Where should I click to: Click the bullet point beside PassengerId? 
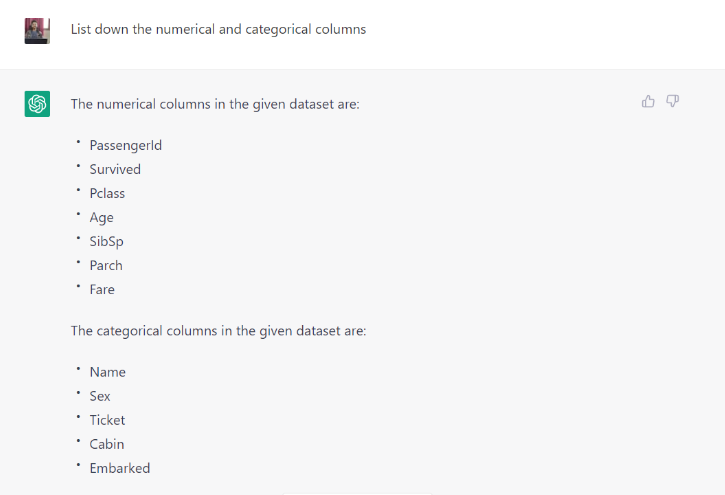click(x=77, y=142)
